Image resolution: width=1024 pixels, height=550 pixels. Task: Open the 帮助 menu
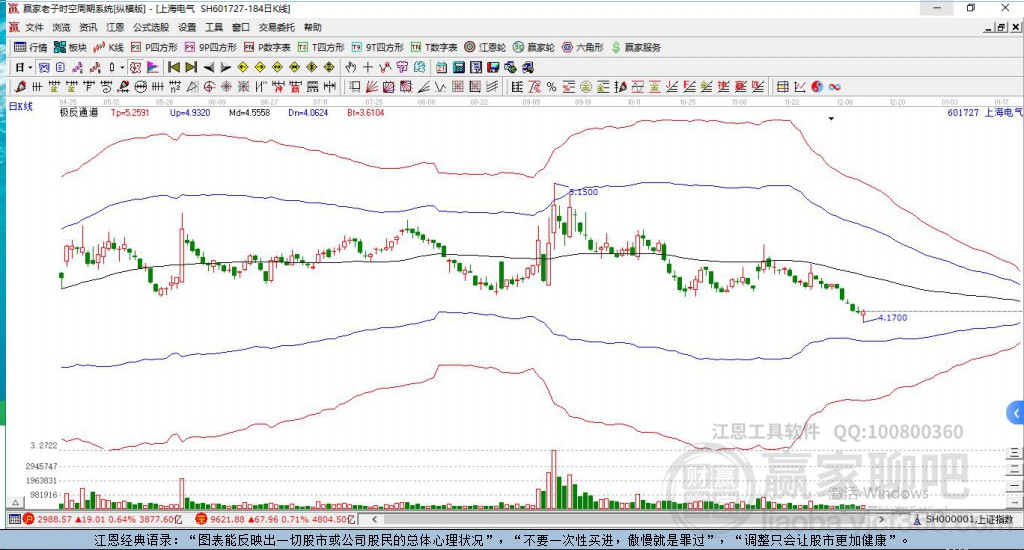313,27
